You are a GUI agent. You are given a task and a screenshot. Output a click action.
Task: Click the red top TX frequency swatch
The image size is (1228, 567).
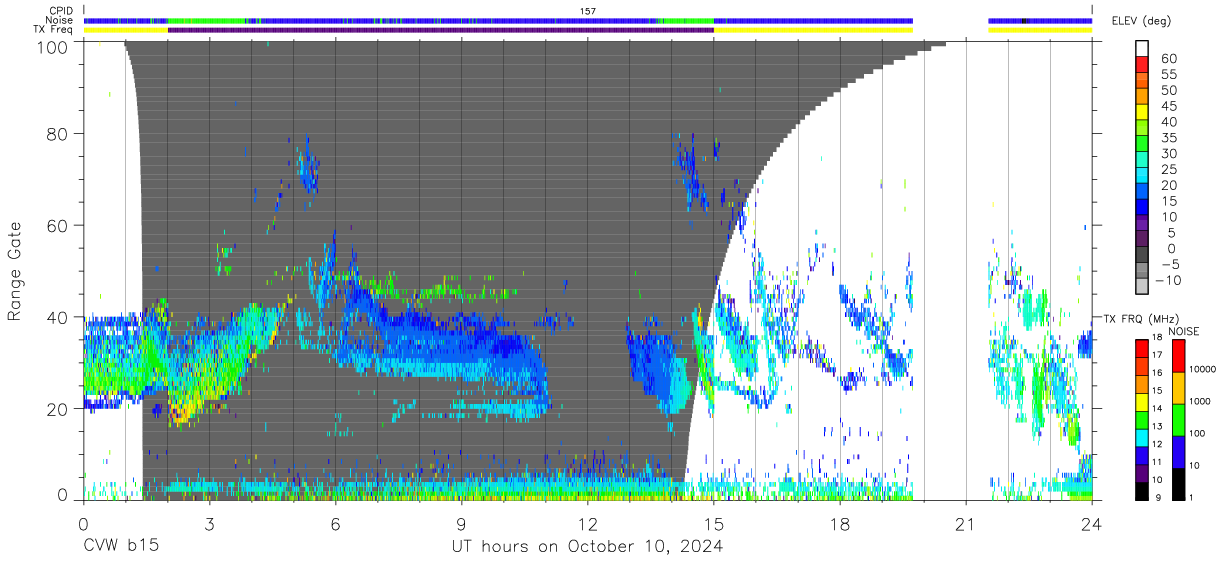(1142, 348)
